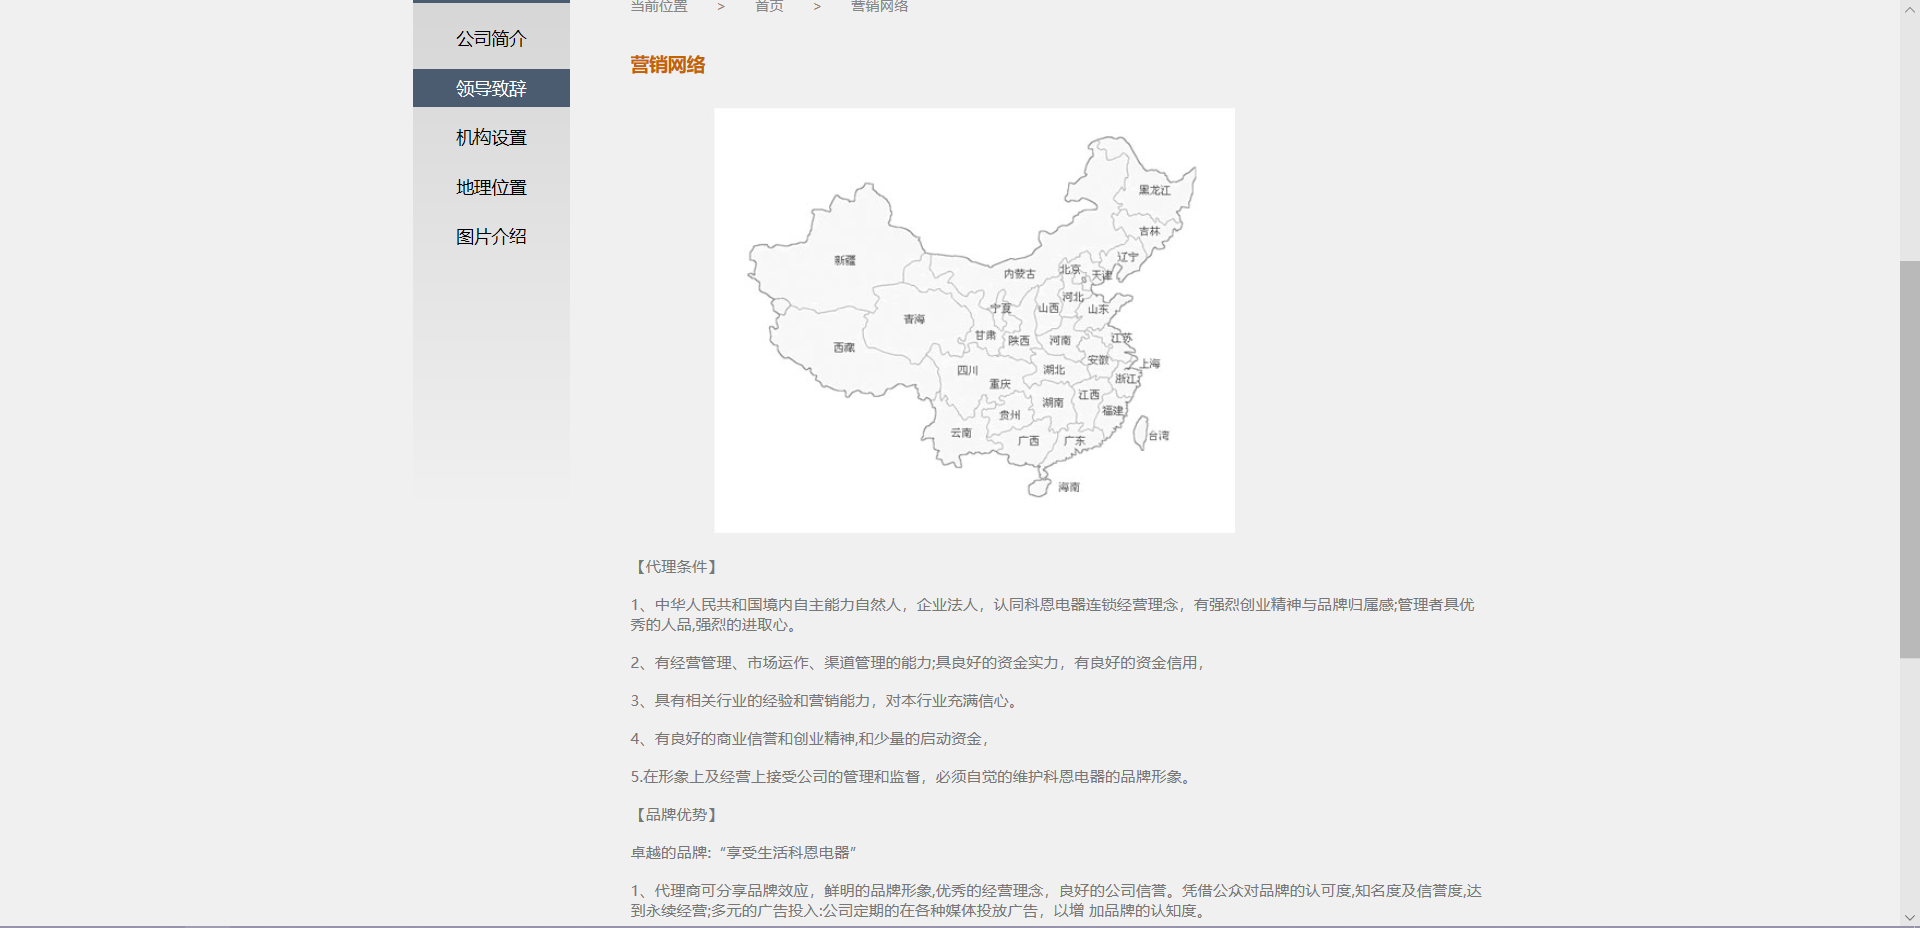Click the 【代理条件】 section heading
Image resolution: width=1920 pixels, height=928 pixels.
(676, 567)
